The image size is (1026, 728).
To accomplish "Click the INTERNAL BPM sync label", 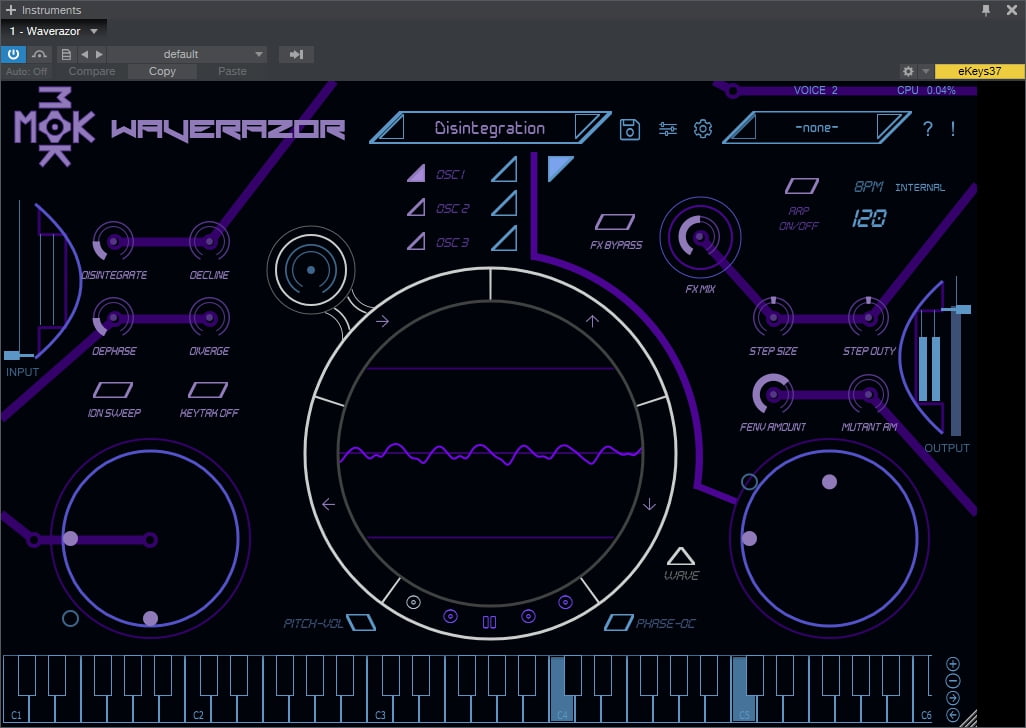I will [x=920, y=188].
